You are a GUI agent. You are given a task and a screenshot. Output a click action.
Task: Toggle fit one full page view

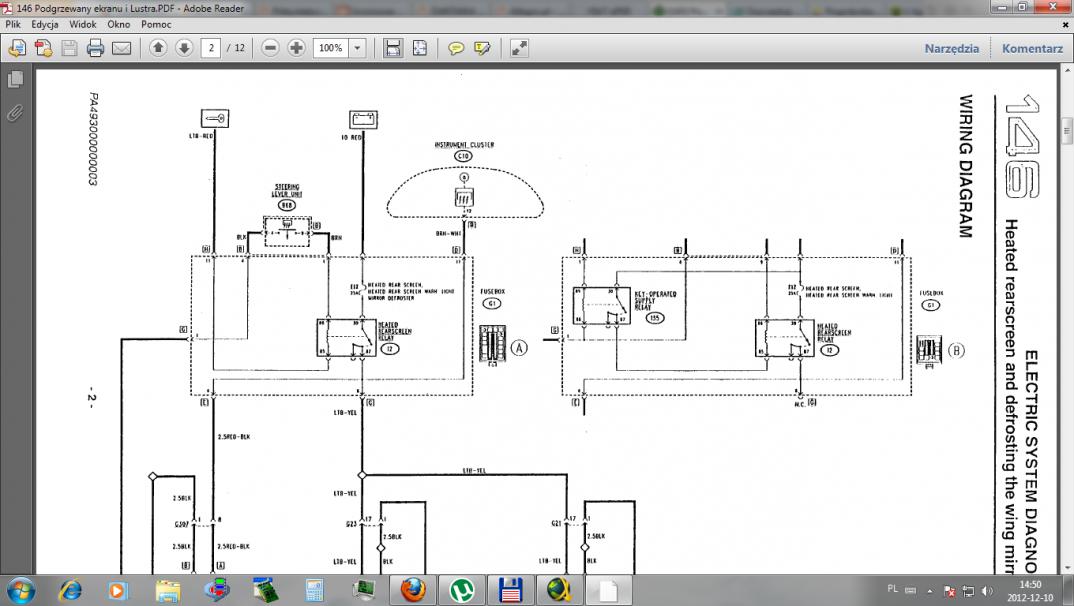(x=419, y=48)
